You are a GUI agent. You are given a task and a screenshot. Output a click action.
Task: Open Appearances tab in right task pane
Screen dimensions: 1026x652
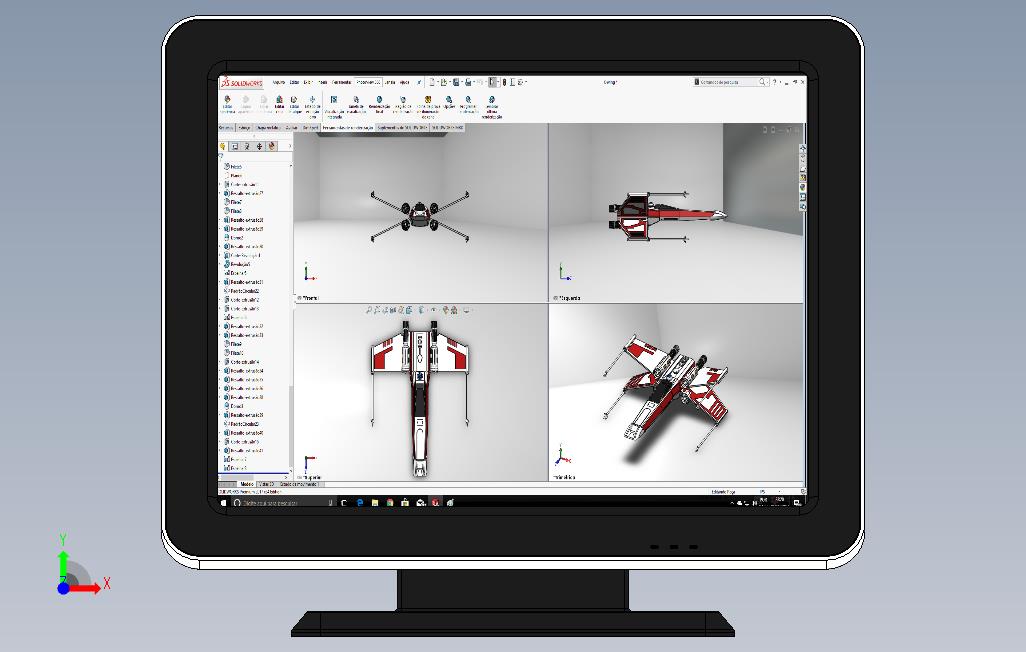(x=803, y=187)
